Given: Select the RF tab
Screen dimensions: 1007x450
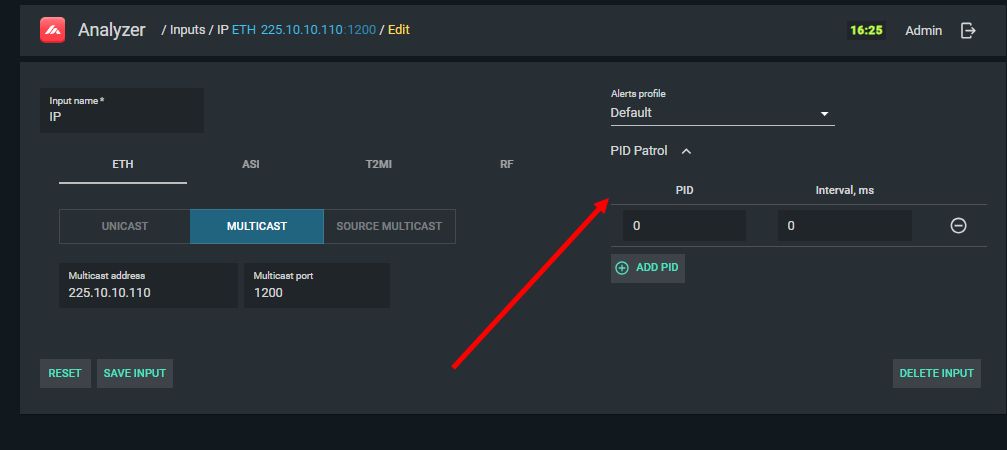Looking at the screenshot, I should [x=506, y=164].
